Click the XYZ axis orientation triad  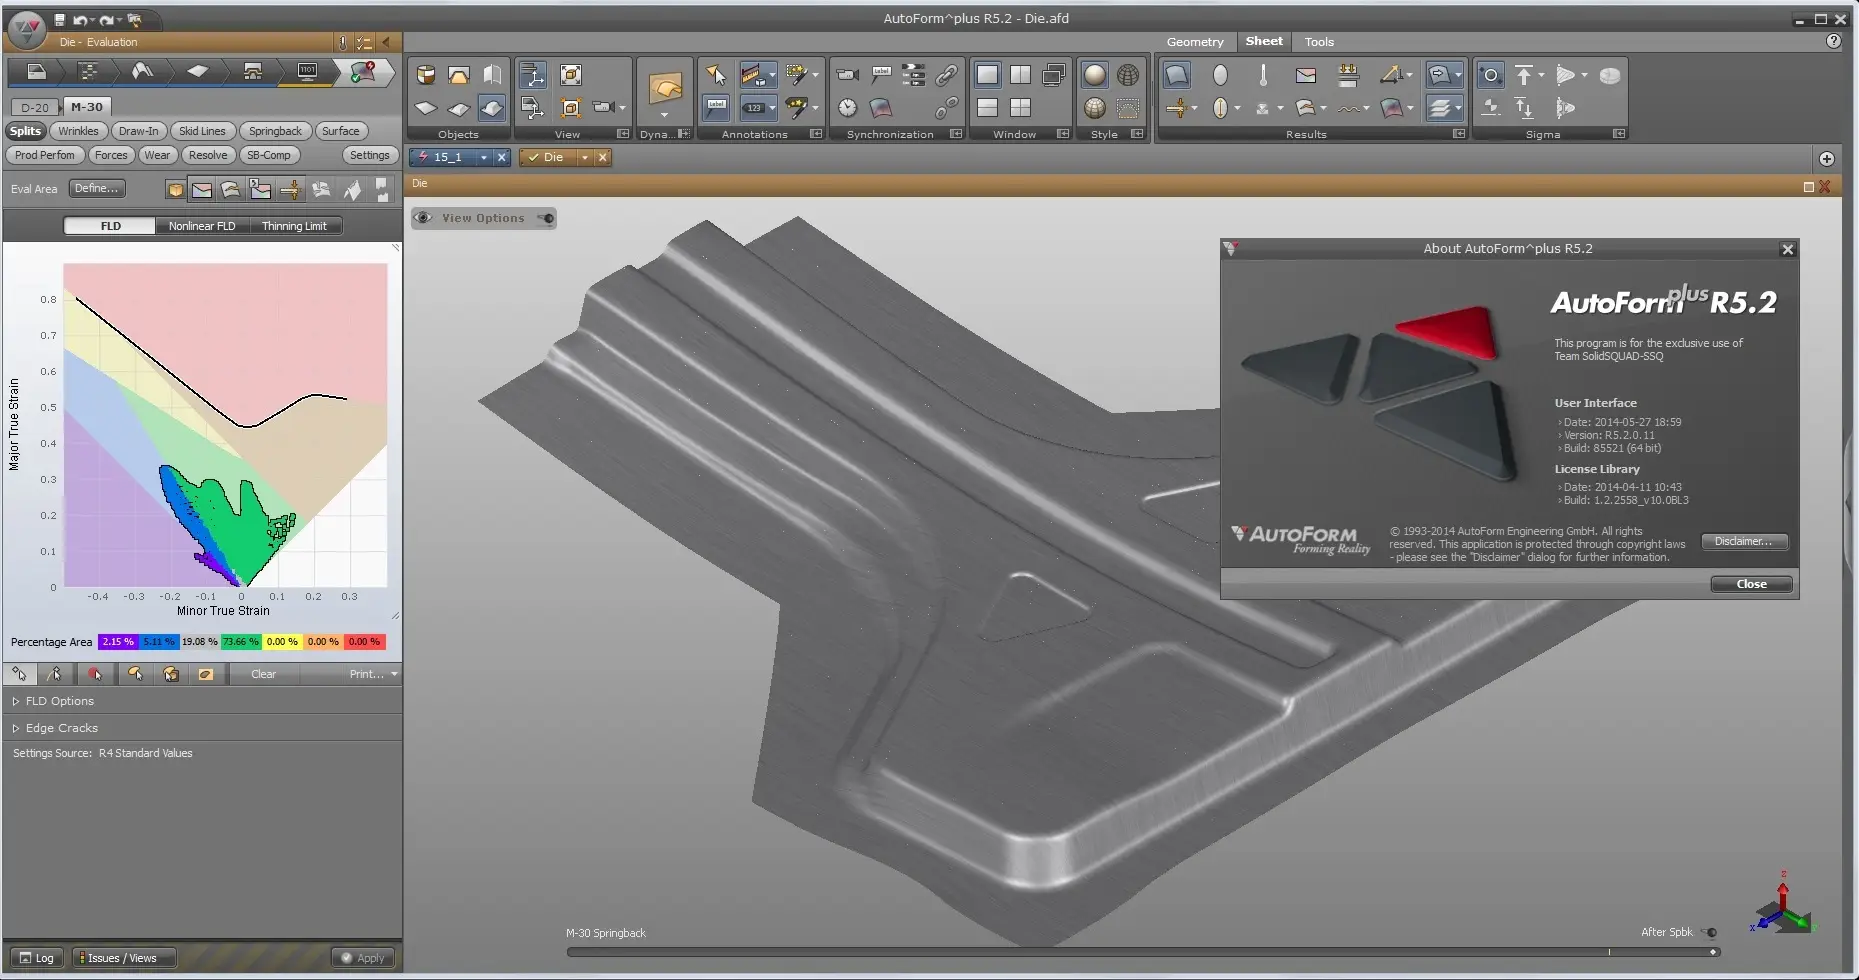[x=1782, y=904]
